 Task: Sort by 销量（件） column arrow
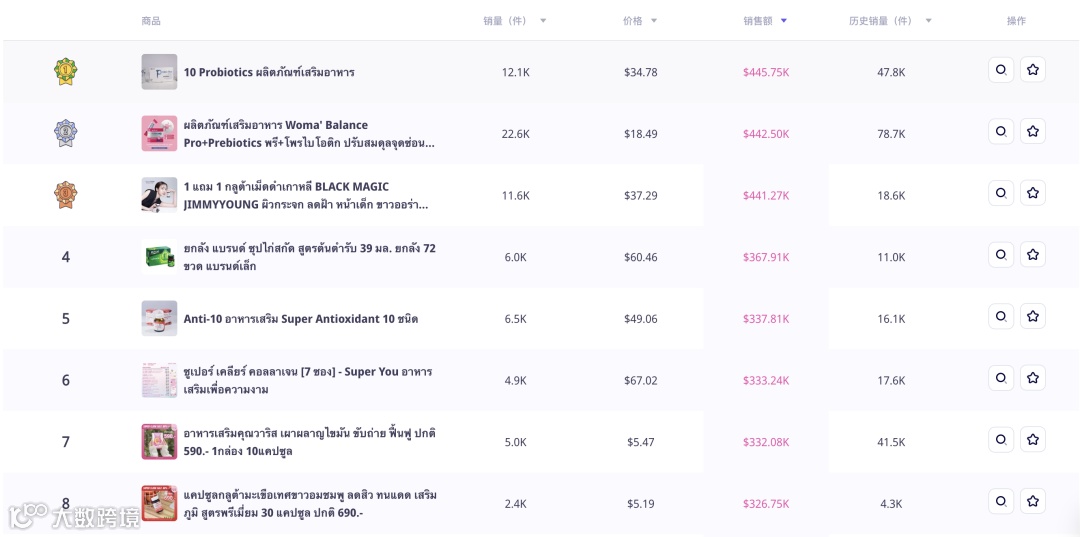click(x=543, y=21)
